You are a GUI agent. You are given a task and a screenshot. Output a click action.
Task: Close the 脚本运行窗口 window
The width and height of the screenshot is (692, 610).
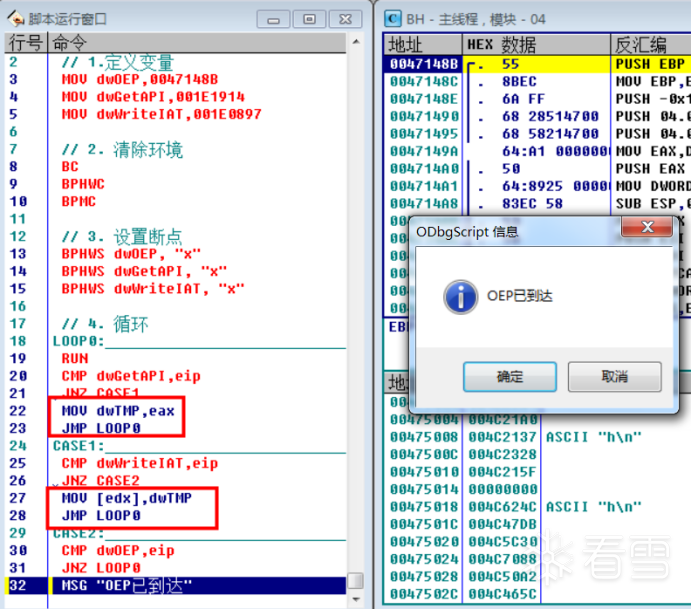coord(346,19)
